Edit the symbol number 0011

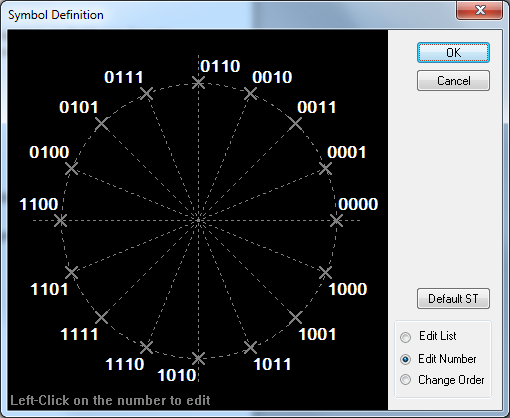[317, 107]
